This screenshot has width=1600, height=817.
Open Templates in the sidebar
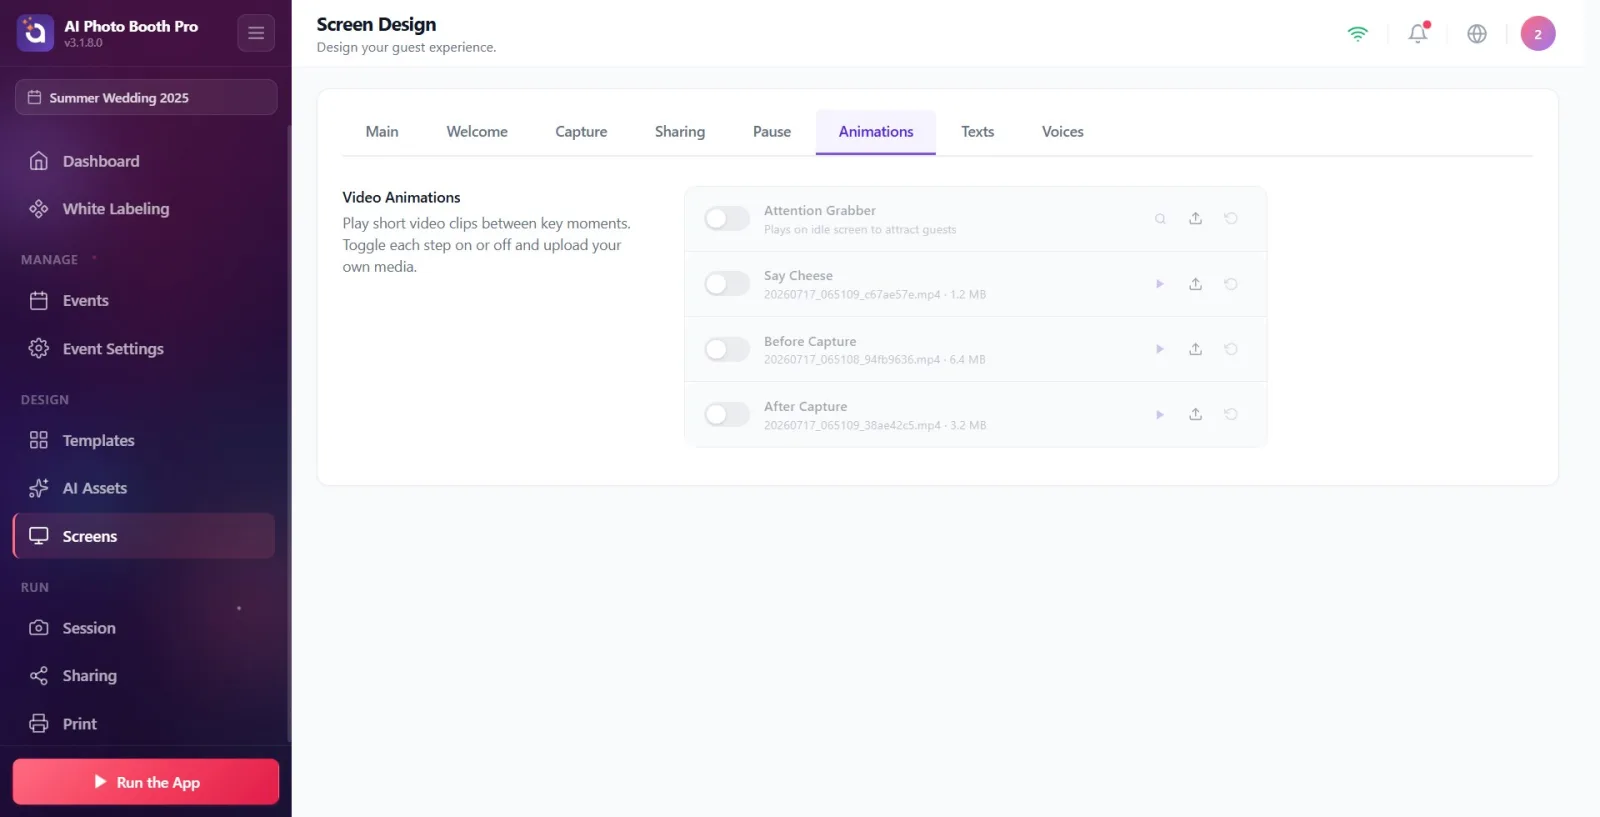click(144, 441)
